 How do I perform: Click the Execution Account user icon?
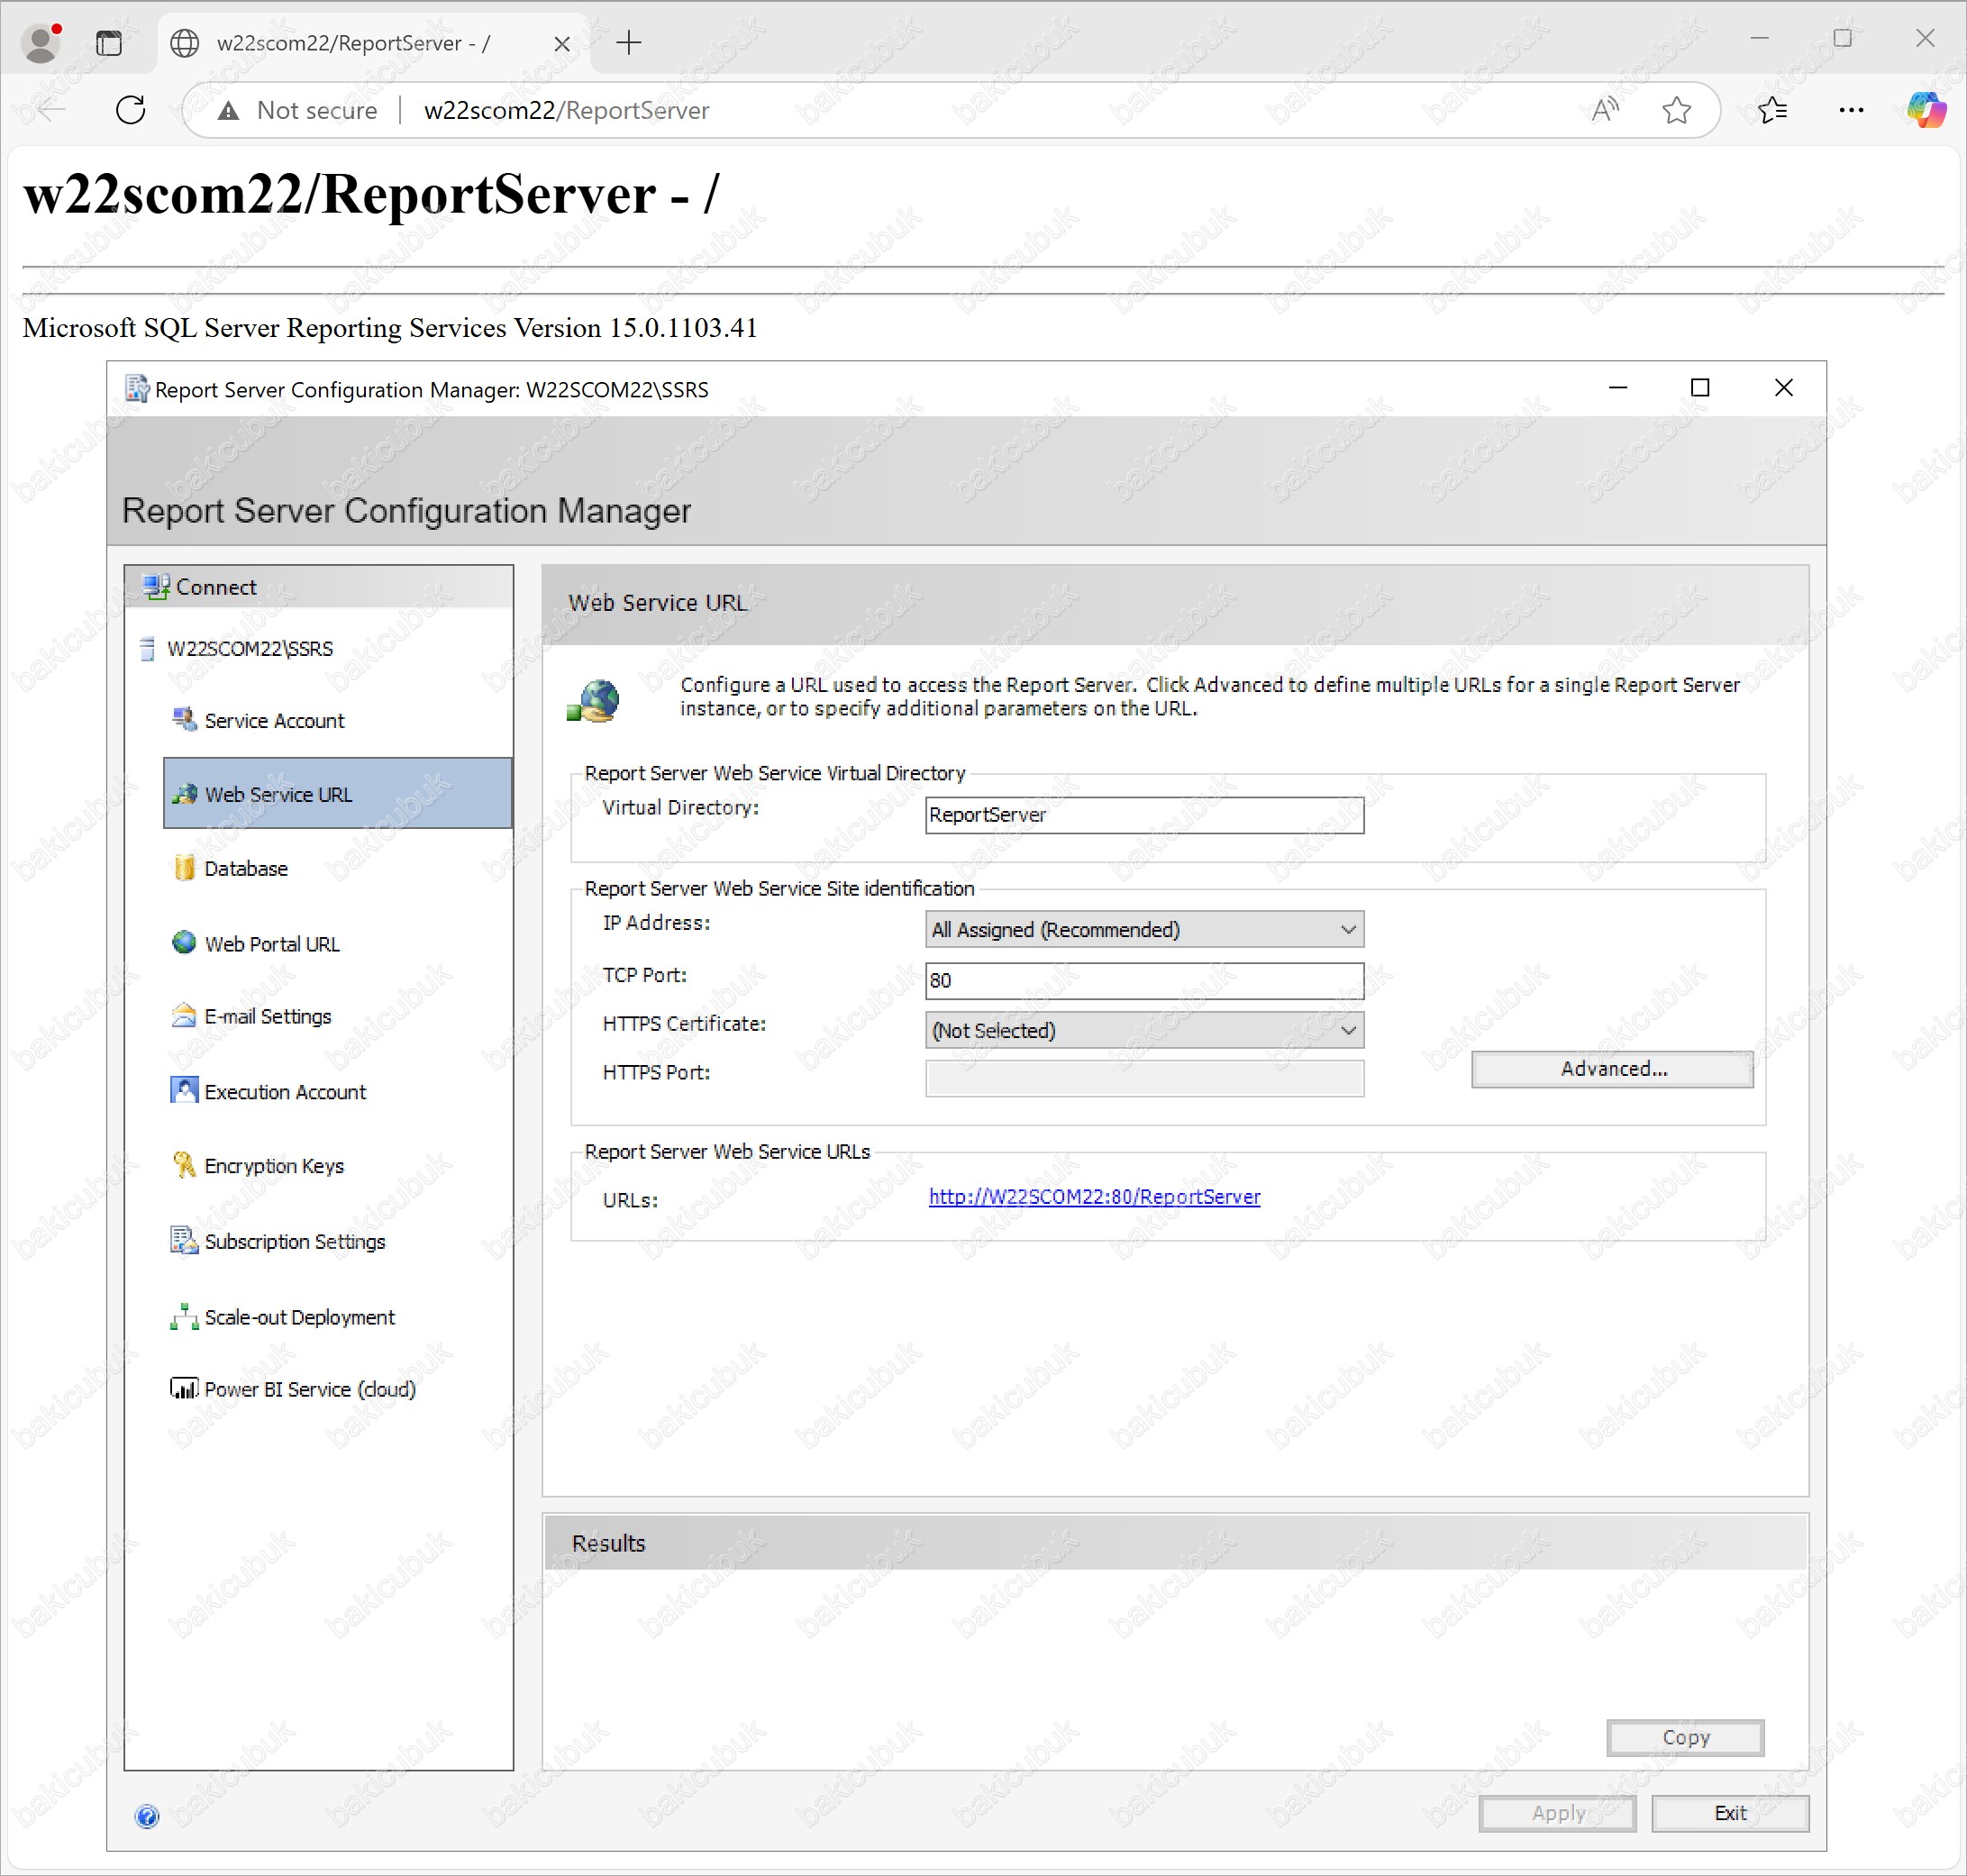(x=184, y=1090)
